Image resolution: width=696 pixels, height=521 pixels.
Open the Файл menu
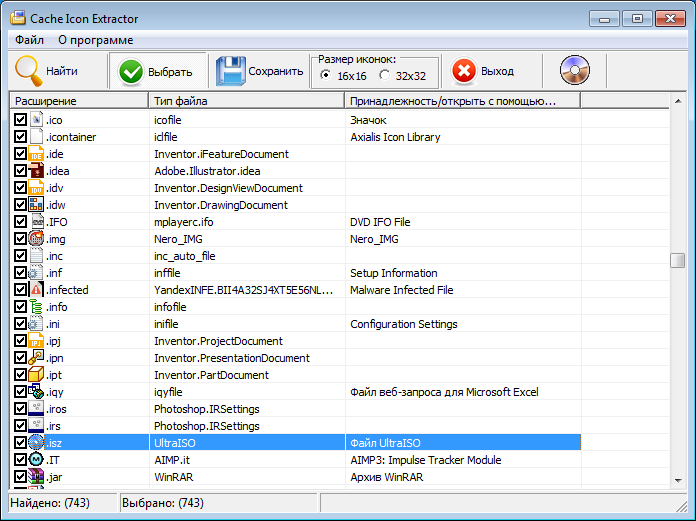coord(29,40)
